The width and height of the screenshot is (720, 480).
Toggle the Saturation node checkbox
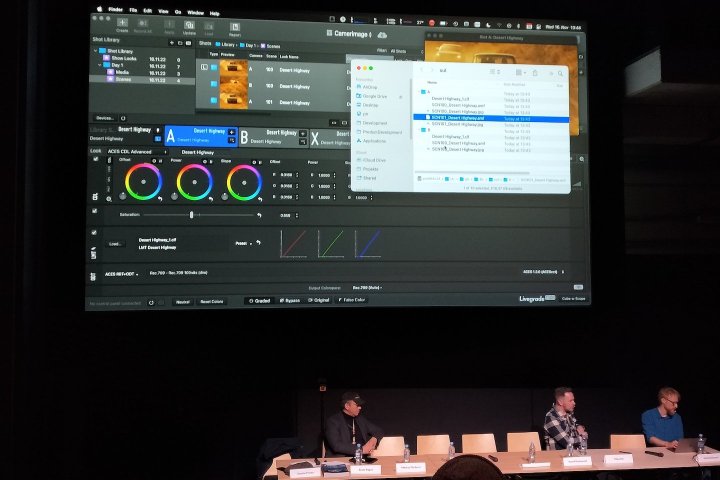click(x=95, y=211)
